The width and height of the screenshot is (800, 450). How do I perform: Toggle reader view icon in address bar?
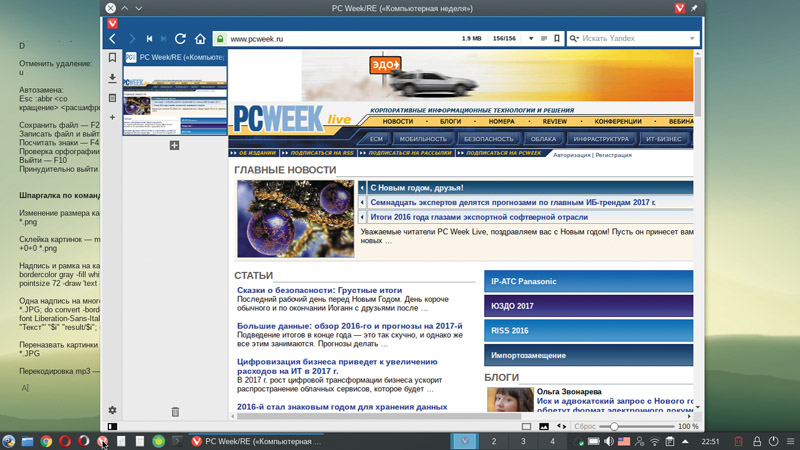pyautogui.click(x=544, y=39)
